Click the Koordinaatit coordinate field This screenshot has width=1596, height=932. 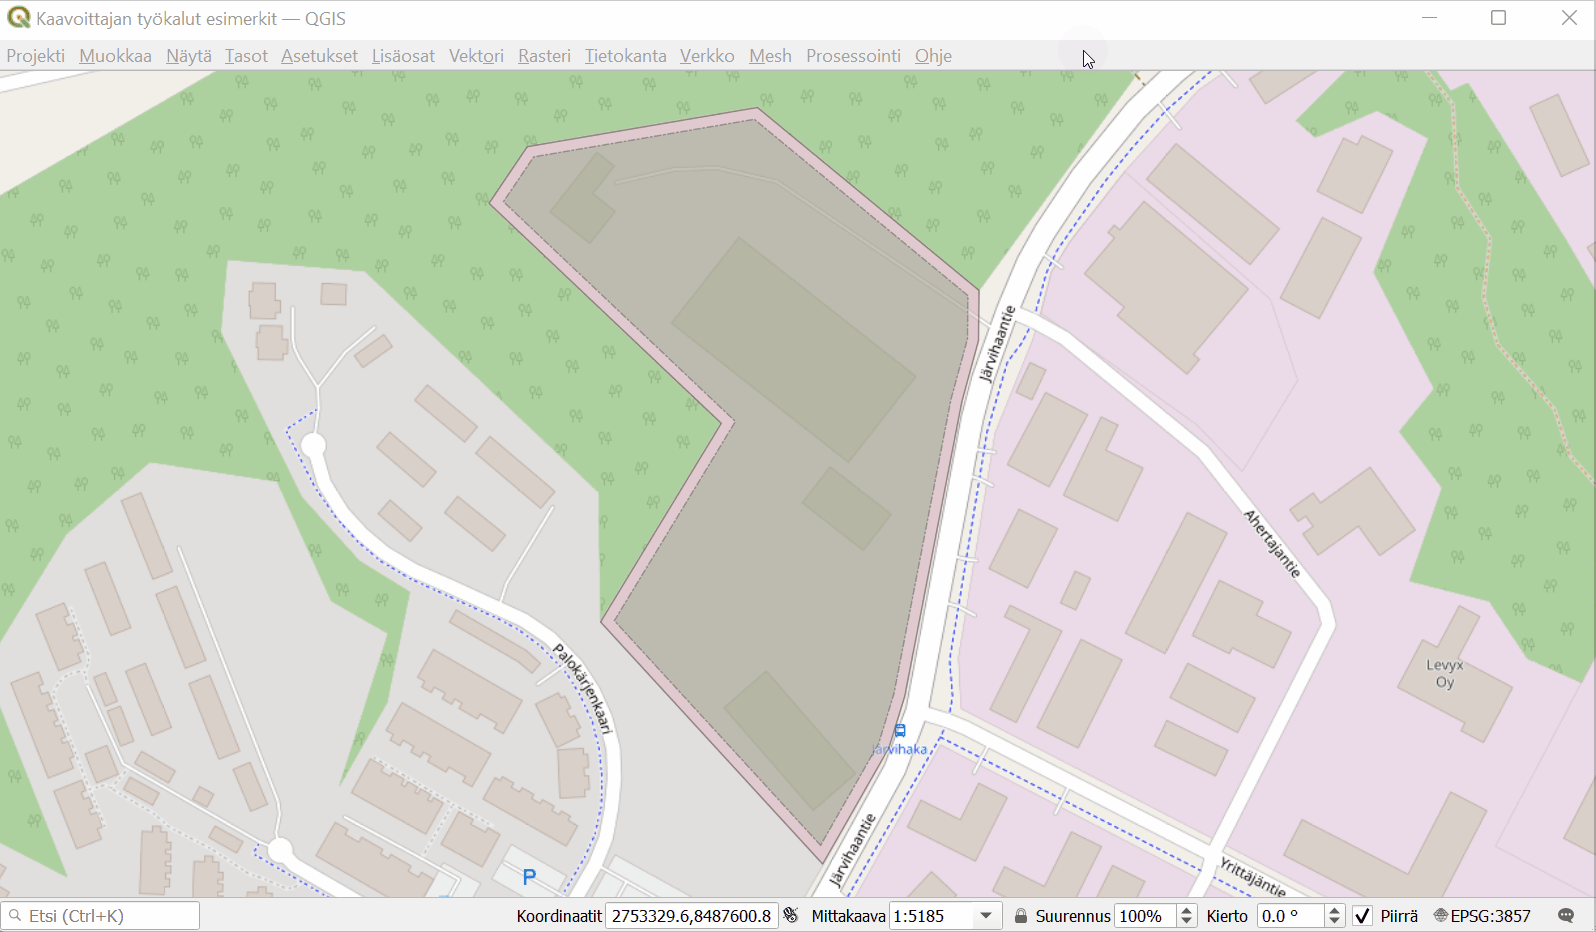pos(691,916)
